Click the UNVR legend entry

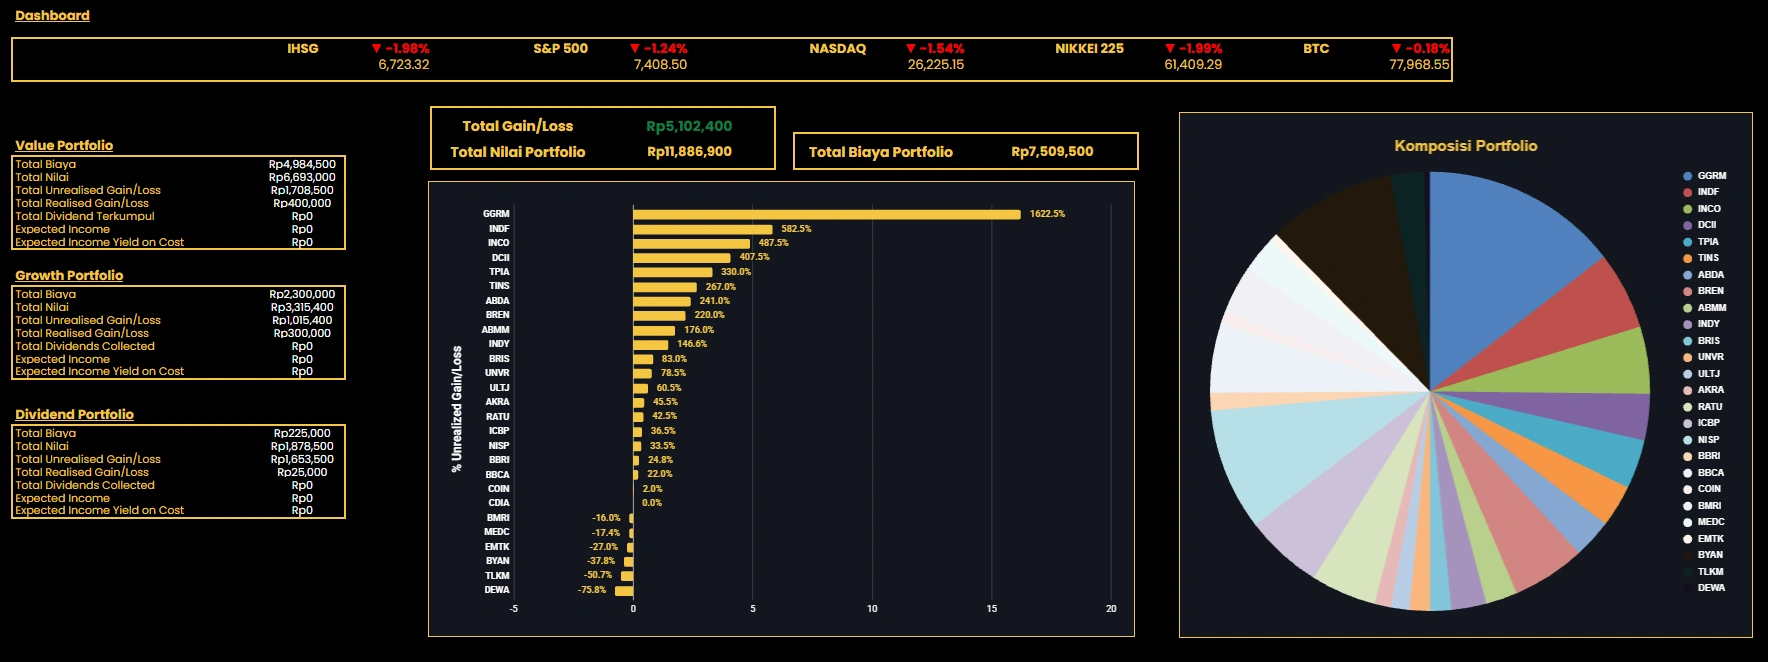1703,357
